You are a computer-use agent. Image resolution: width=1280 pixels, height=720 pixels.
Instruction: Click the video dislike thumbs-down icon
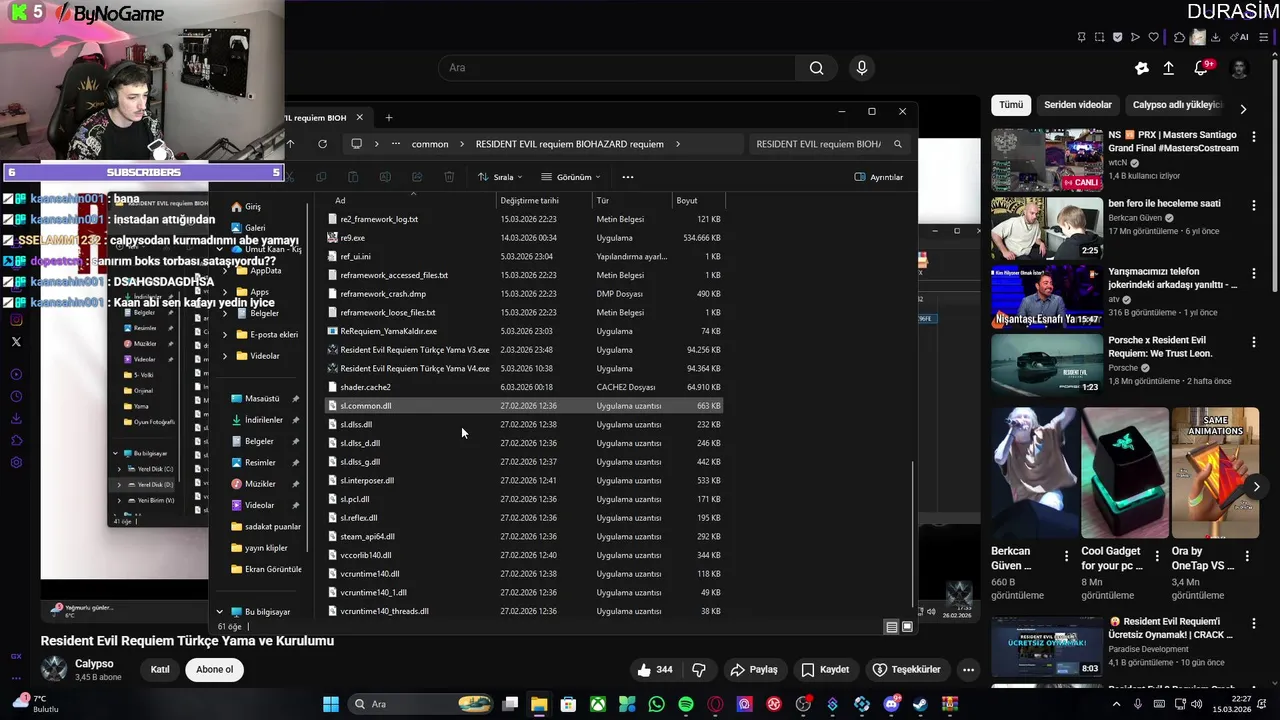699,670
